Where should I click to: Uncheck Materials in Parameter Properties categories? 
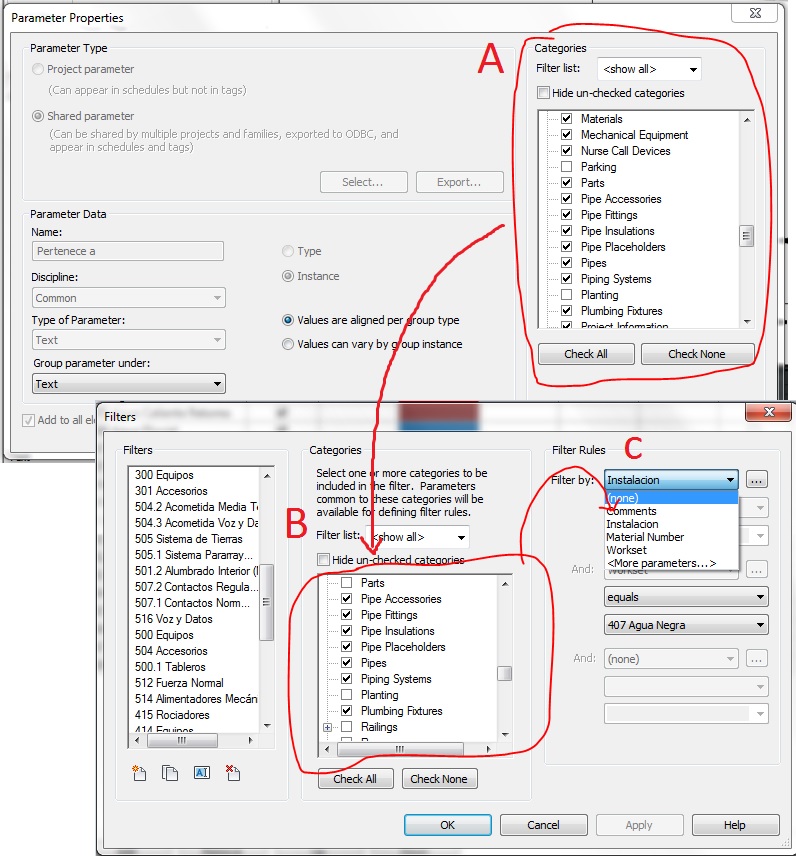(x=567, y=118)
